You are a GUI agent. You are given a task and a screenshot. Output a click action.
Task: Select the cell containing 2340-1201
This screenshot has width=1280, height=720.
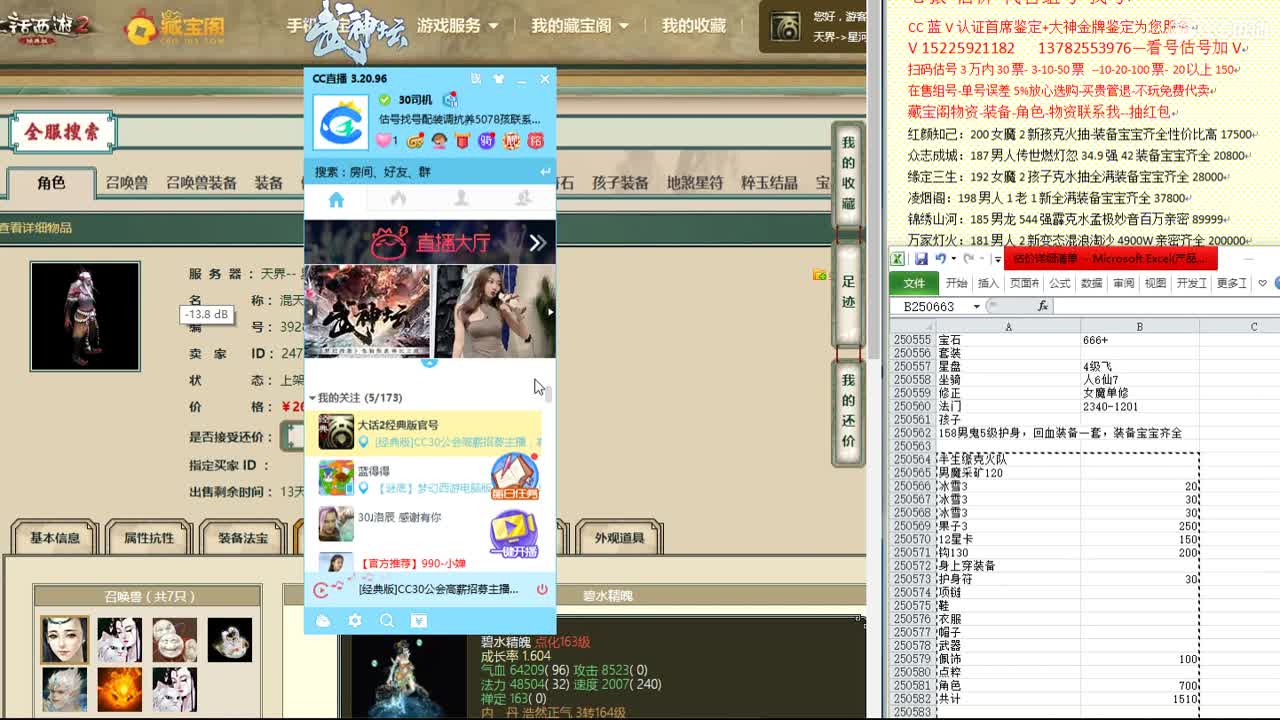[x=1139, y=406]
